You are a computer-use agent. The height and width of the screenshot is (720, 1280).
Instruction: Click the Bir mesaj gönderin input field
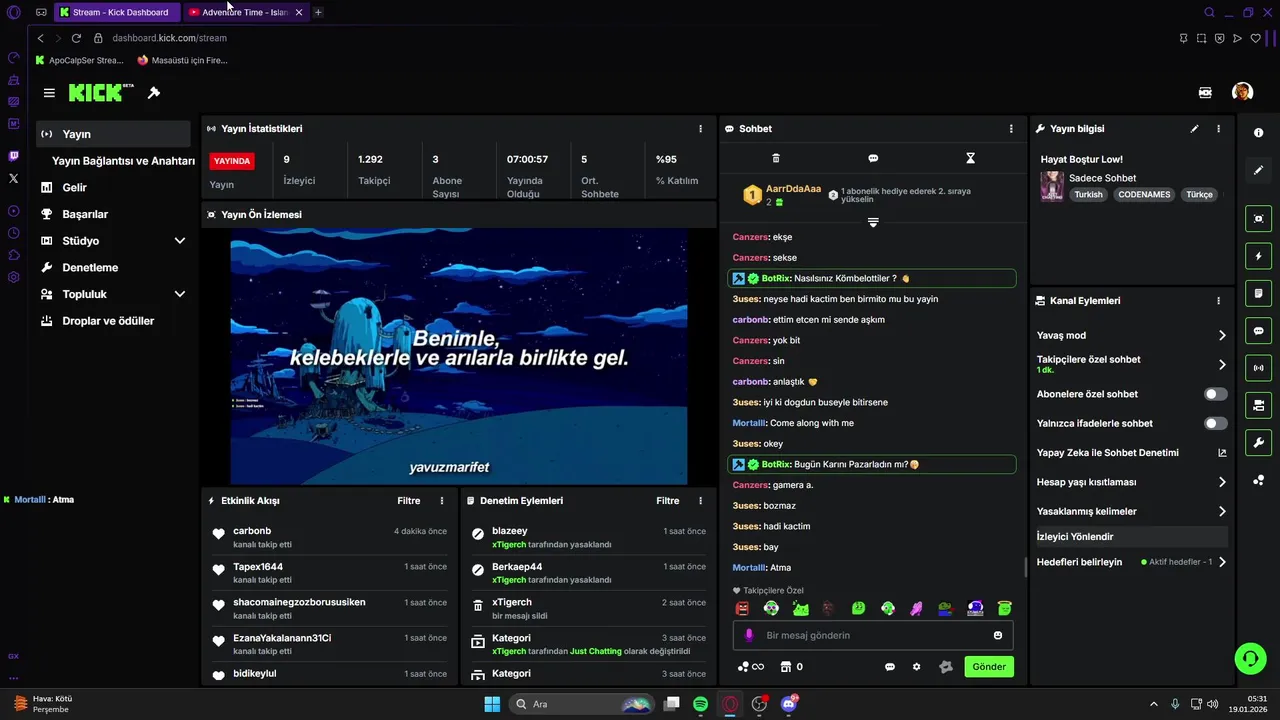[x=873, y=635]
